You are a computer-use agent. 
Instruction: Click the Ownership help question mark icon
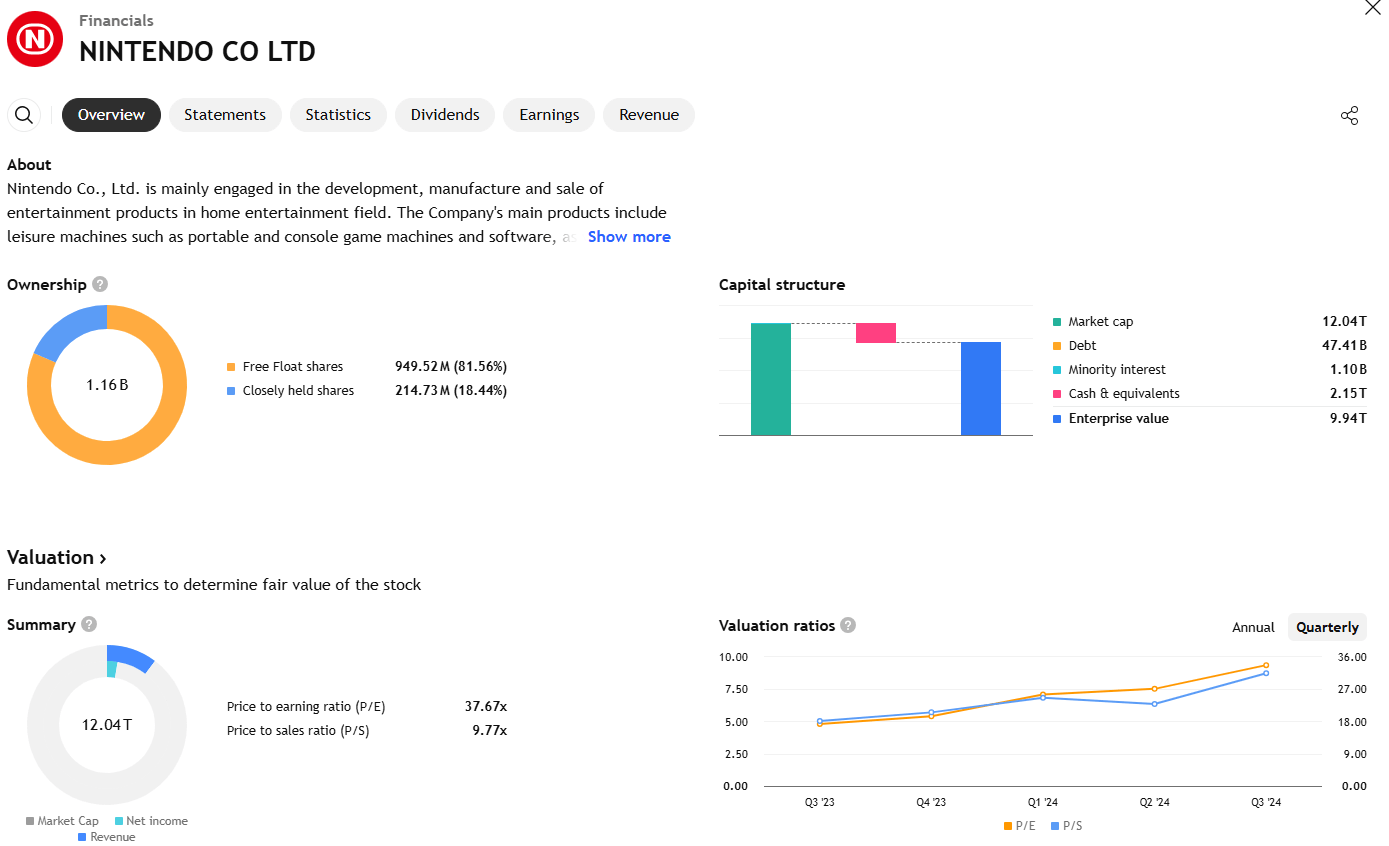(x=100, y=285)
